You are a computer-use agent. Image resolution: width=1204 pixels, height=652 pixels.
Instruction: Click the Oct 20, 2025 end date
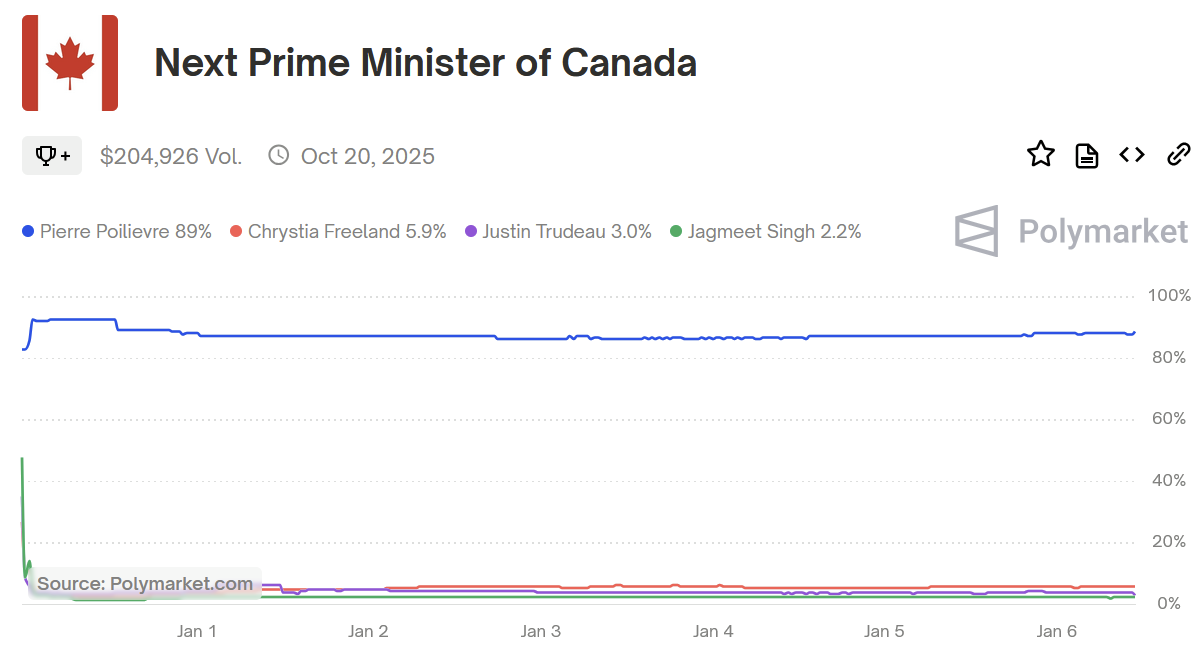pyautogui.click(x=367, y=156)
